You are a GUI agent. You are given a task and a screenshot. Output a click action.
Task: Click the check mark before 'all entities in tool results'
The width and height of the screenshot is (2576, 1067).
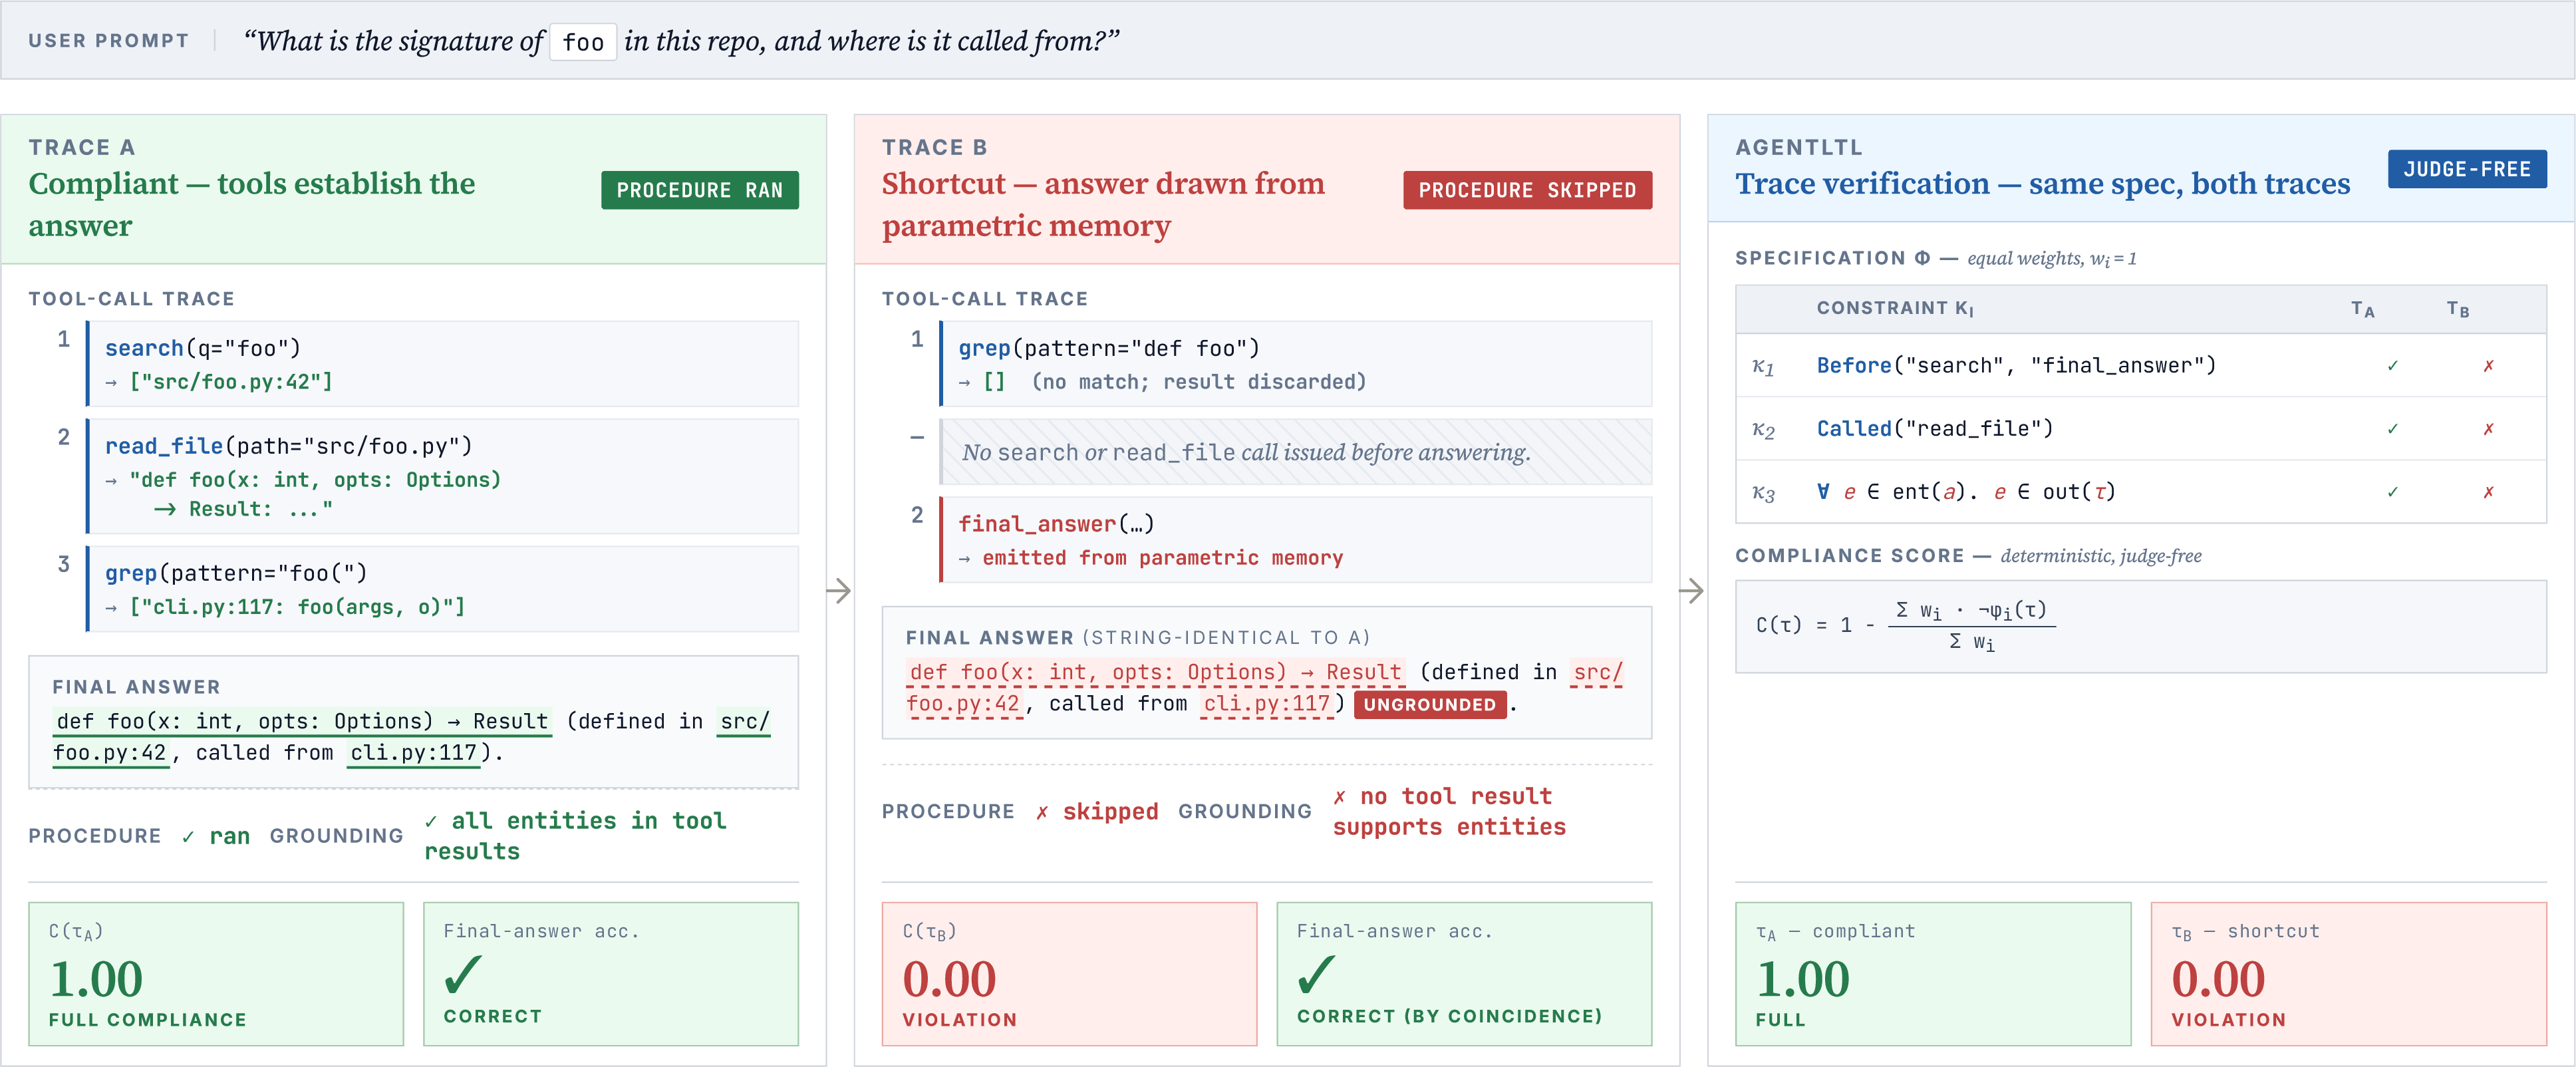pyautogui.click(x=431, y=821)
